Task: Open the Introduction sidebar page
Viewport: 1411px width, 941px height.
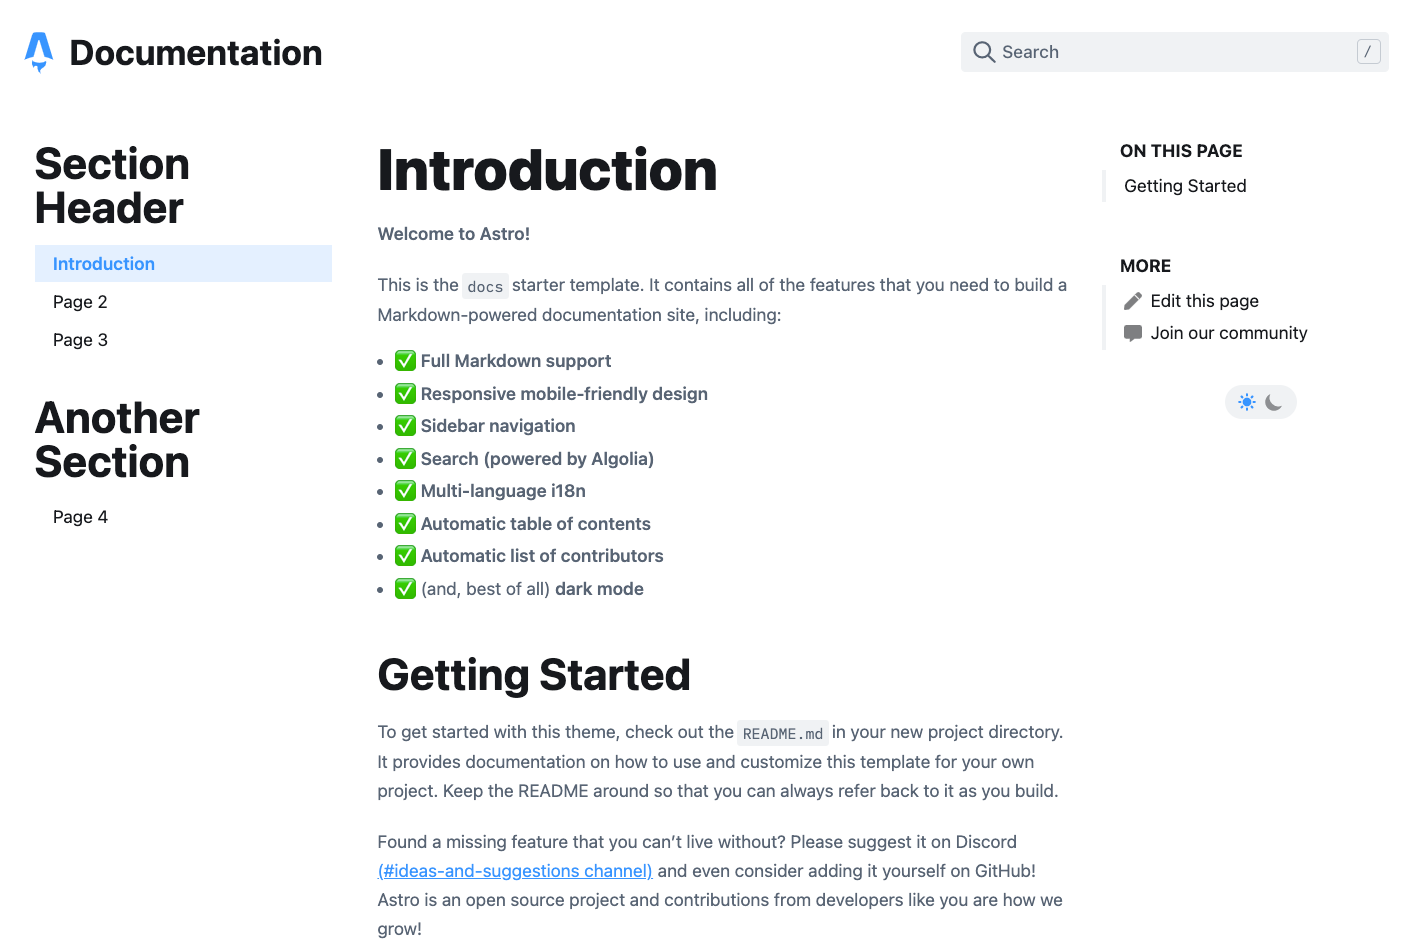Action: tap(104, 264)
